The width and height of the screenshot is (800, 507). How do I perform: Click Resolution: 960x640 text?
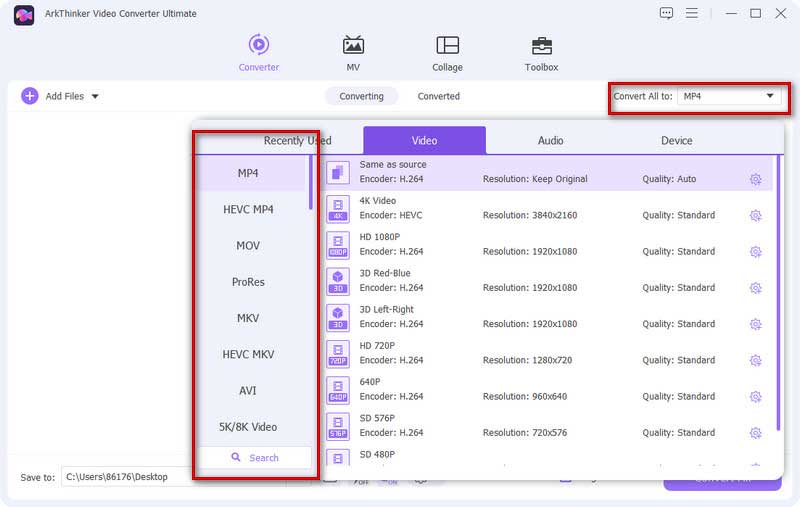(524, 396)
